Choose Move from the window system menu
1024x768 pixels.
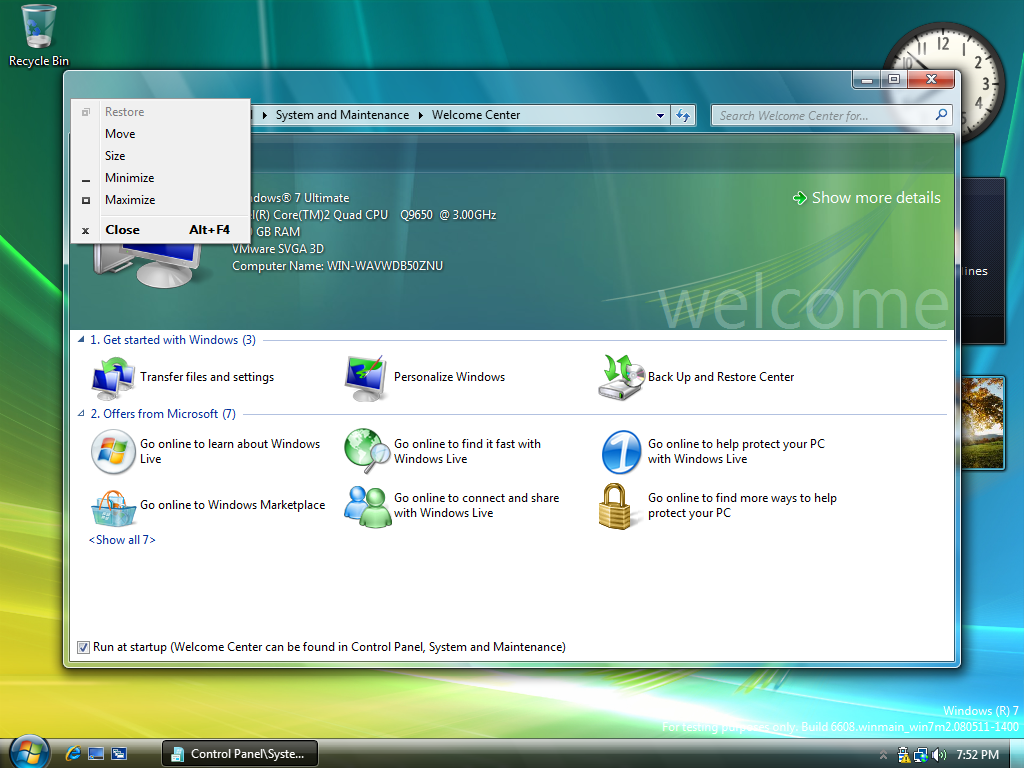[120, 134]
